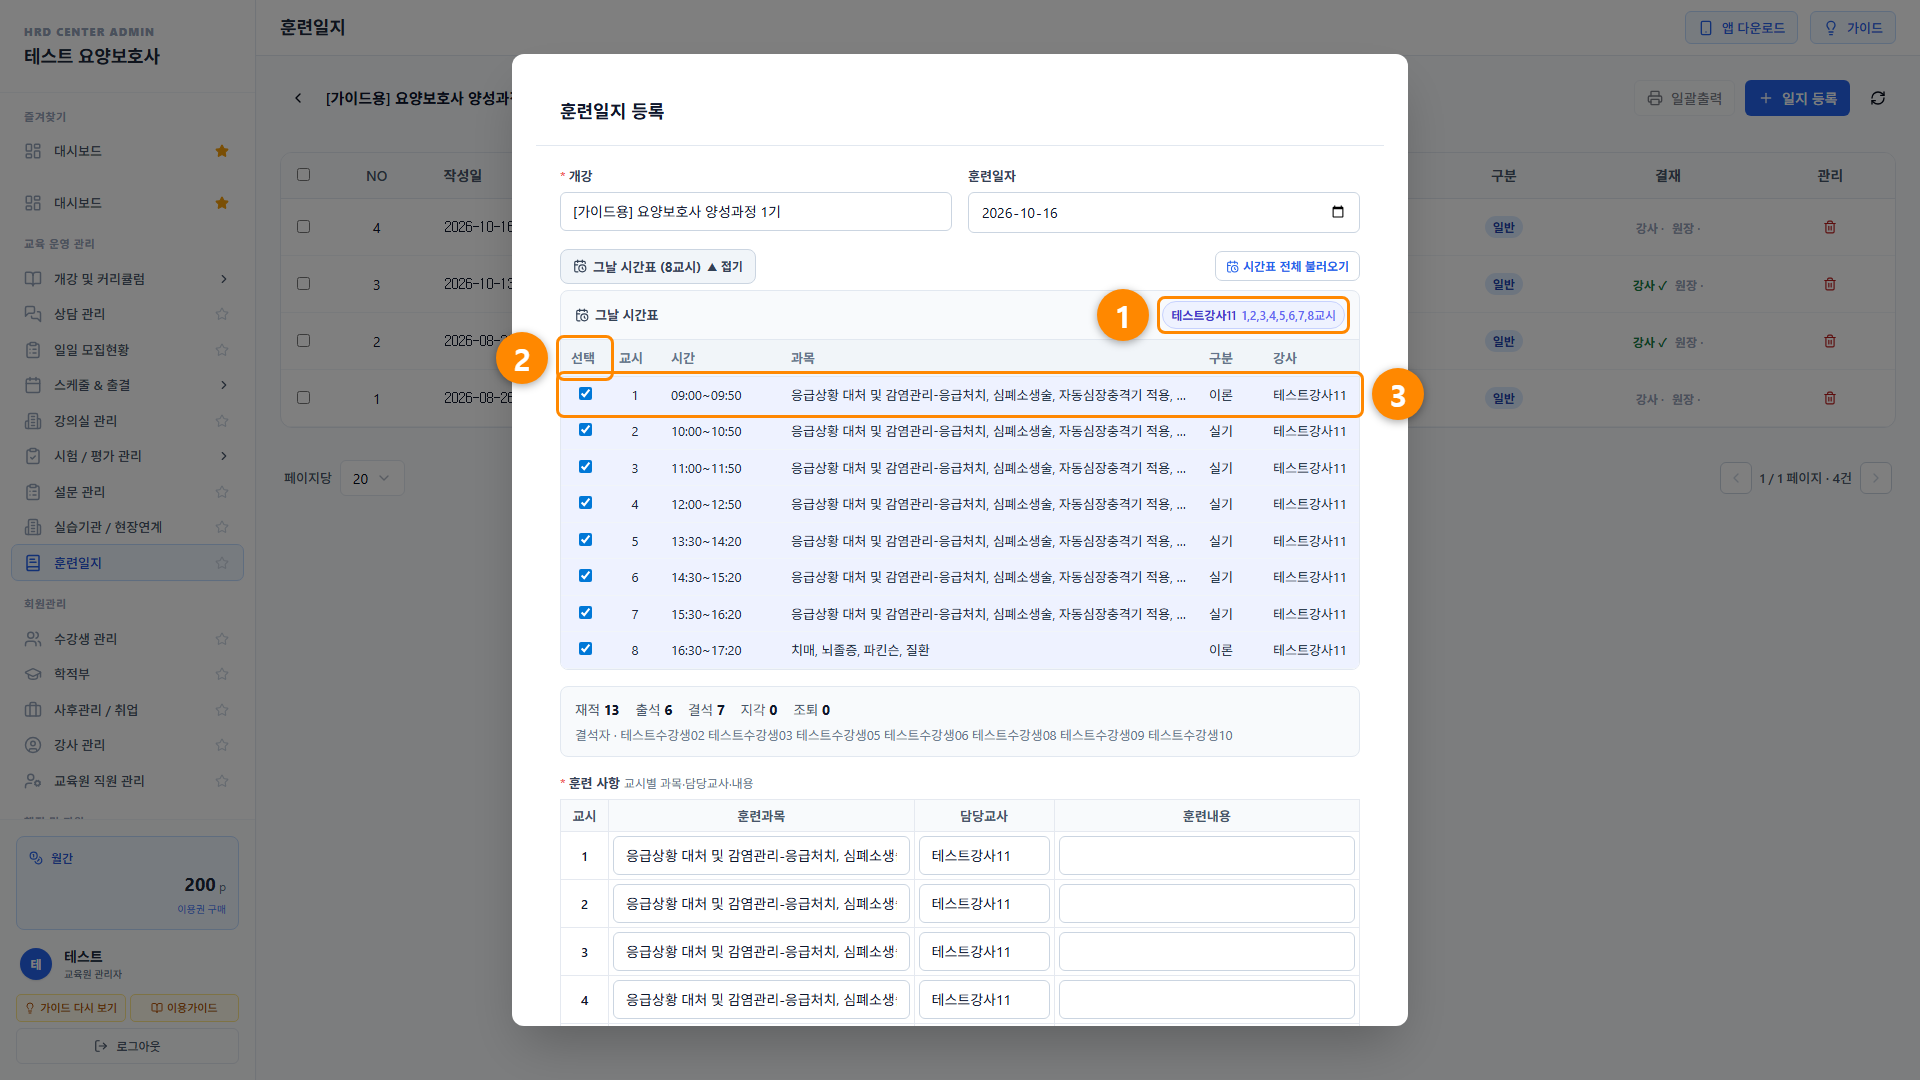
Task: Expand 개강 및 커리큘럼 menu
Action: pos(127,279)
